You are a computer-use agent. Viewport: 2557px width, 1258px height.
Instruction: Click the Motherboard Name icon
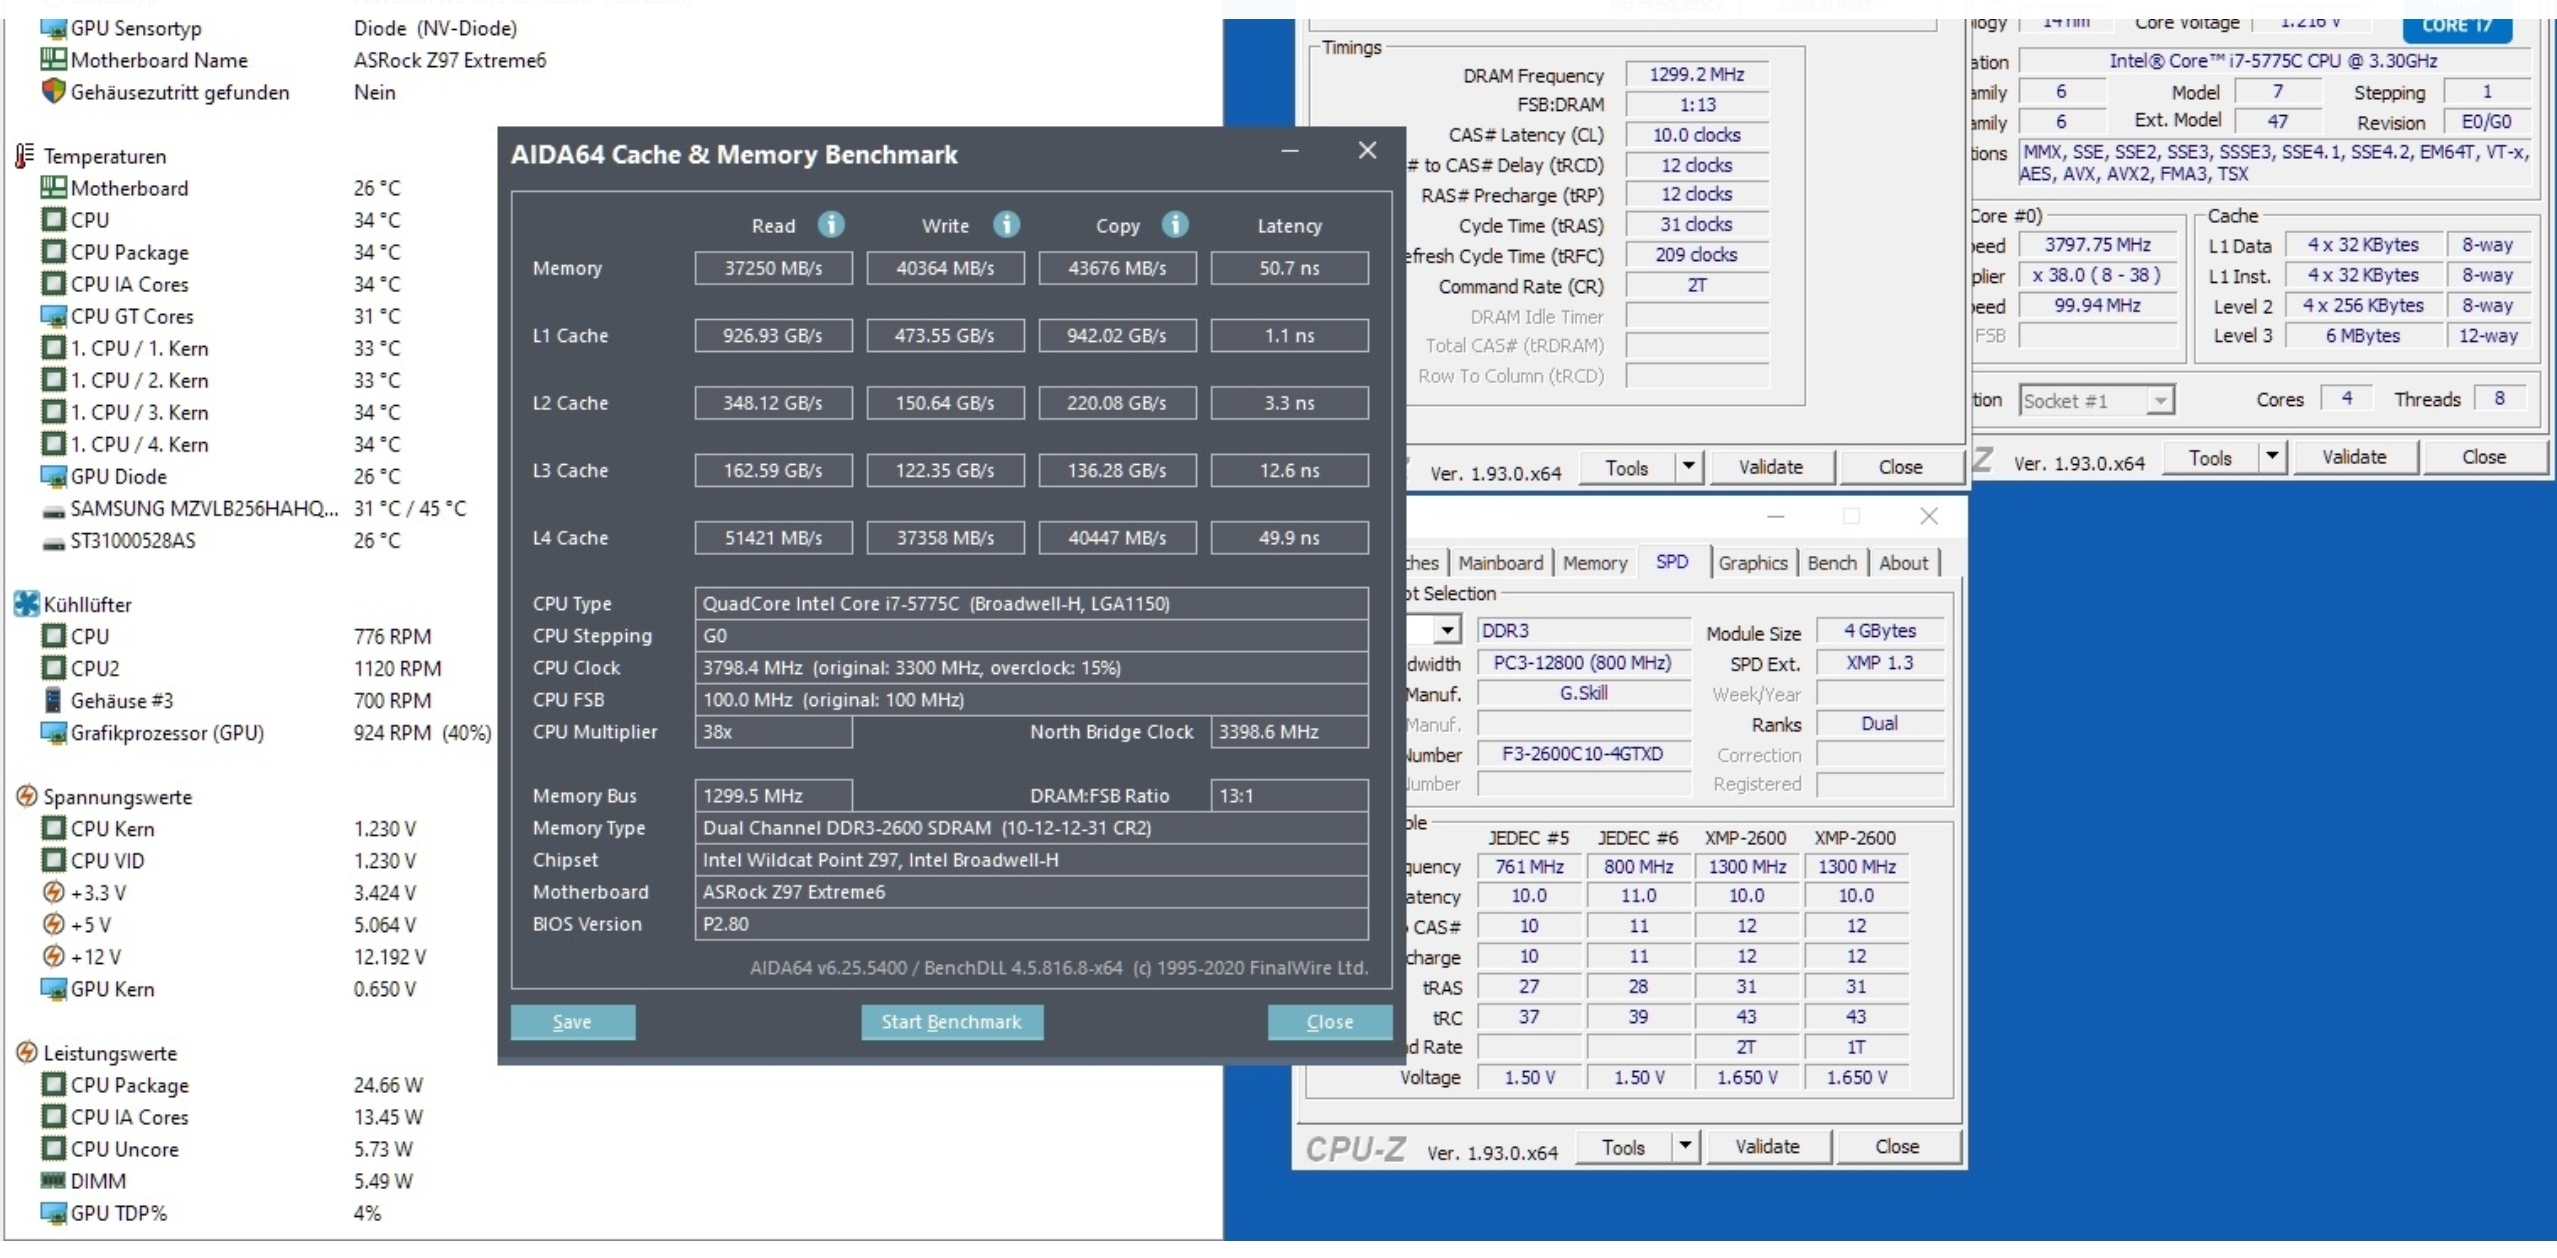pos(53,59)
